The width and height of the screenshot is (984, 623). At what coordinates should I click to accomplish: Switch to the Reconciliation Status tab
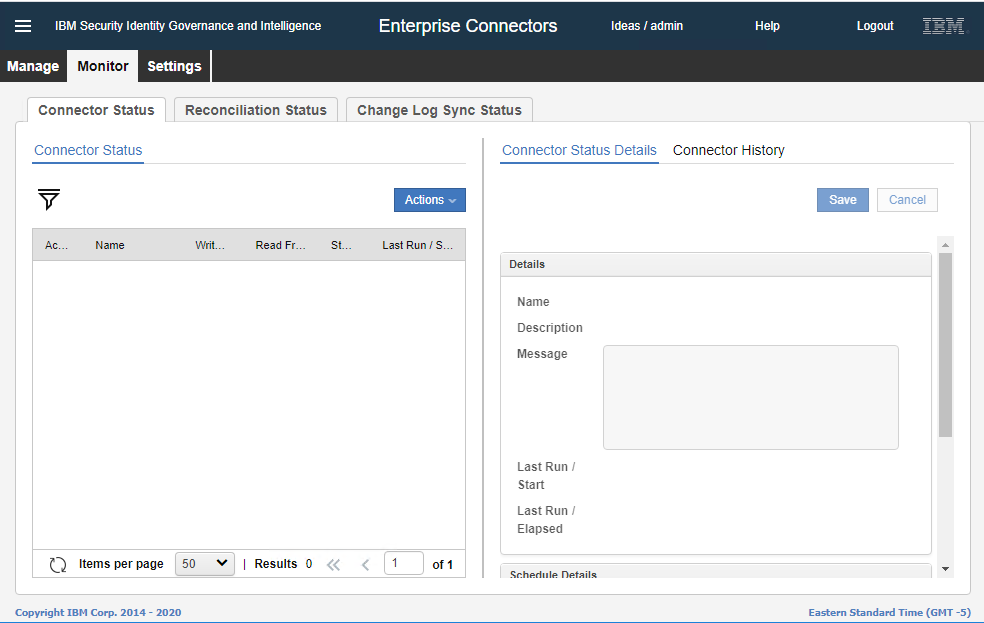coord(255,110)
